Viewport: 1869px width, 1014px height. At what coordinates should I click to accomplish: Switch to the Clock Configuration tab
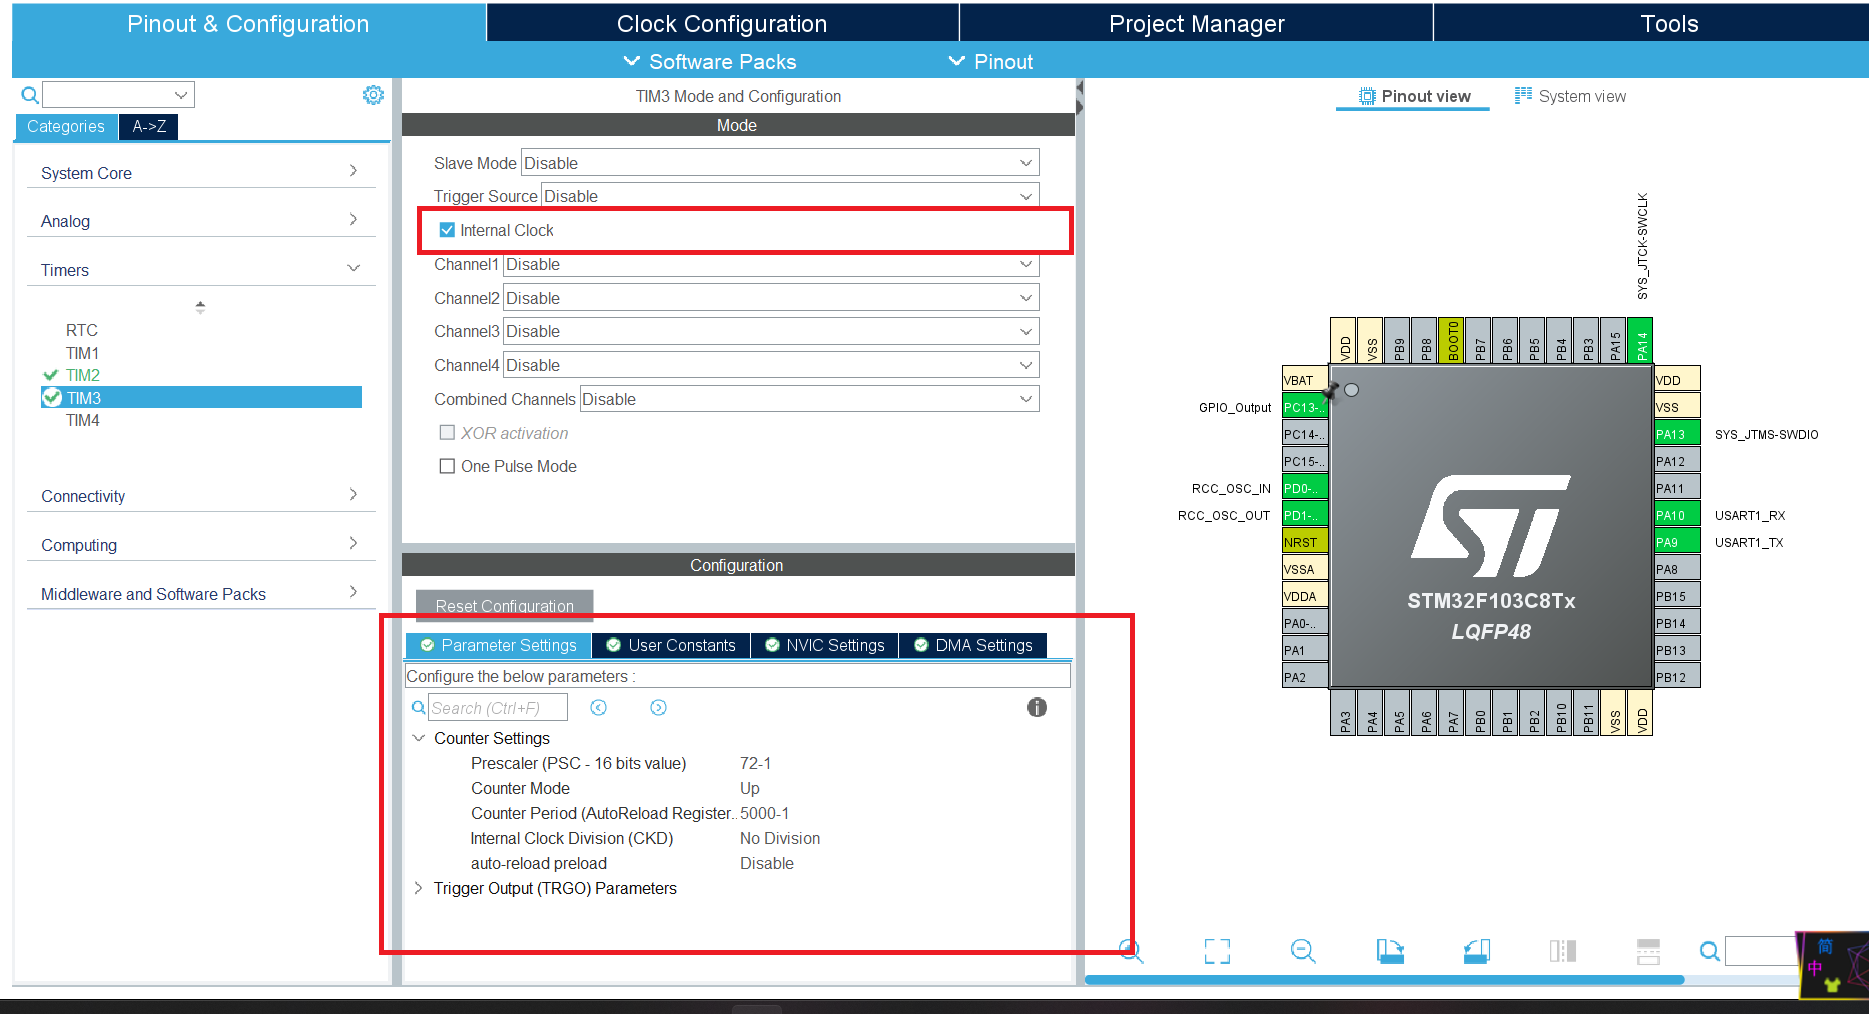tap(722, 23)
